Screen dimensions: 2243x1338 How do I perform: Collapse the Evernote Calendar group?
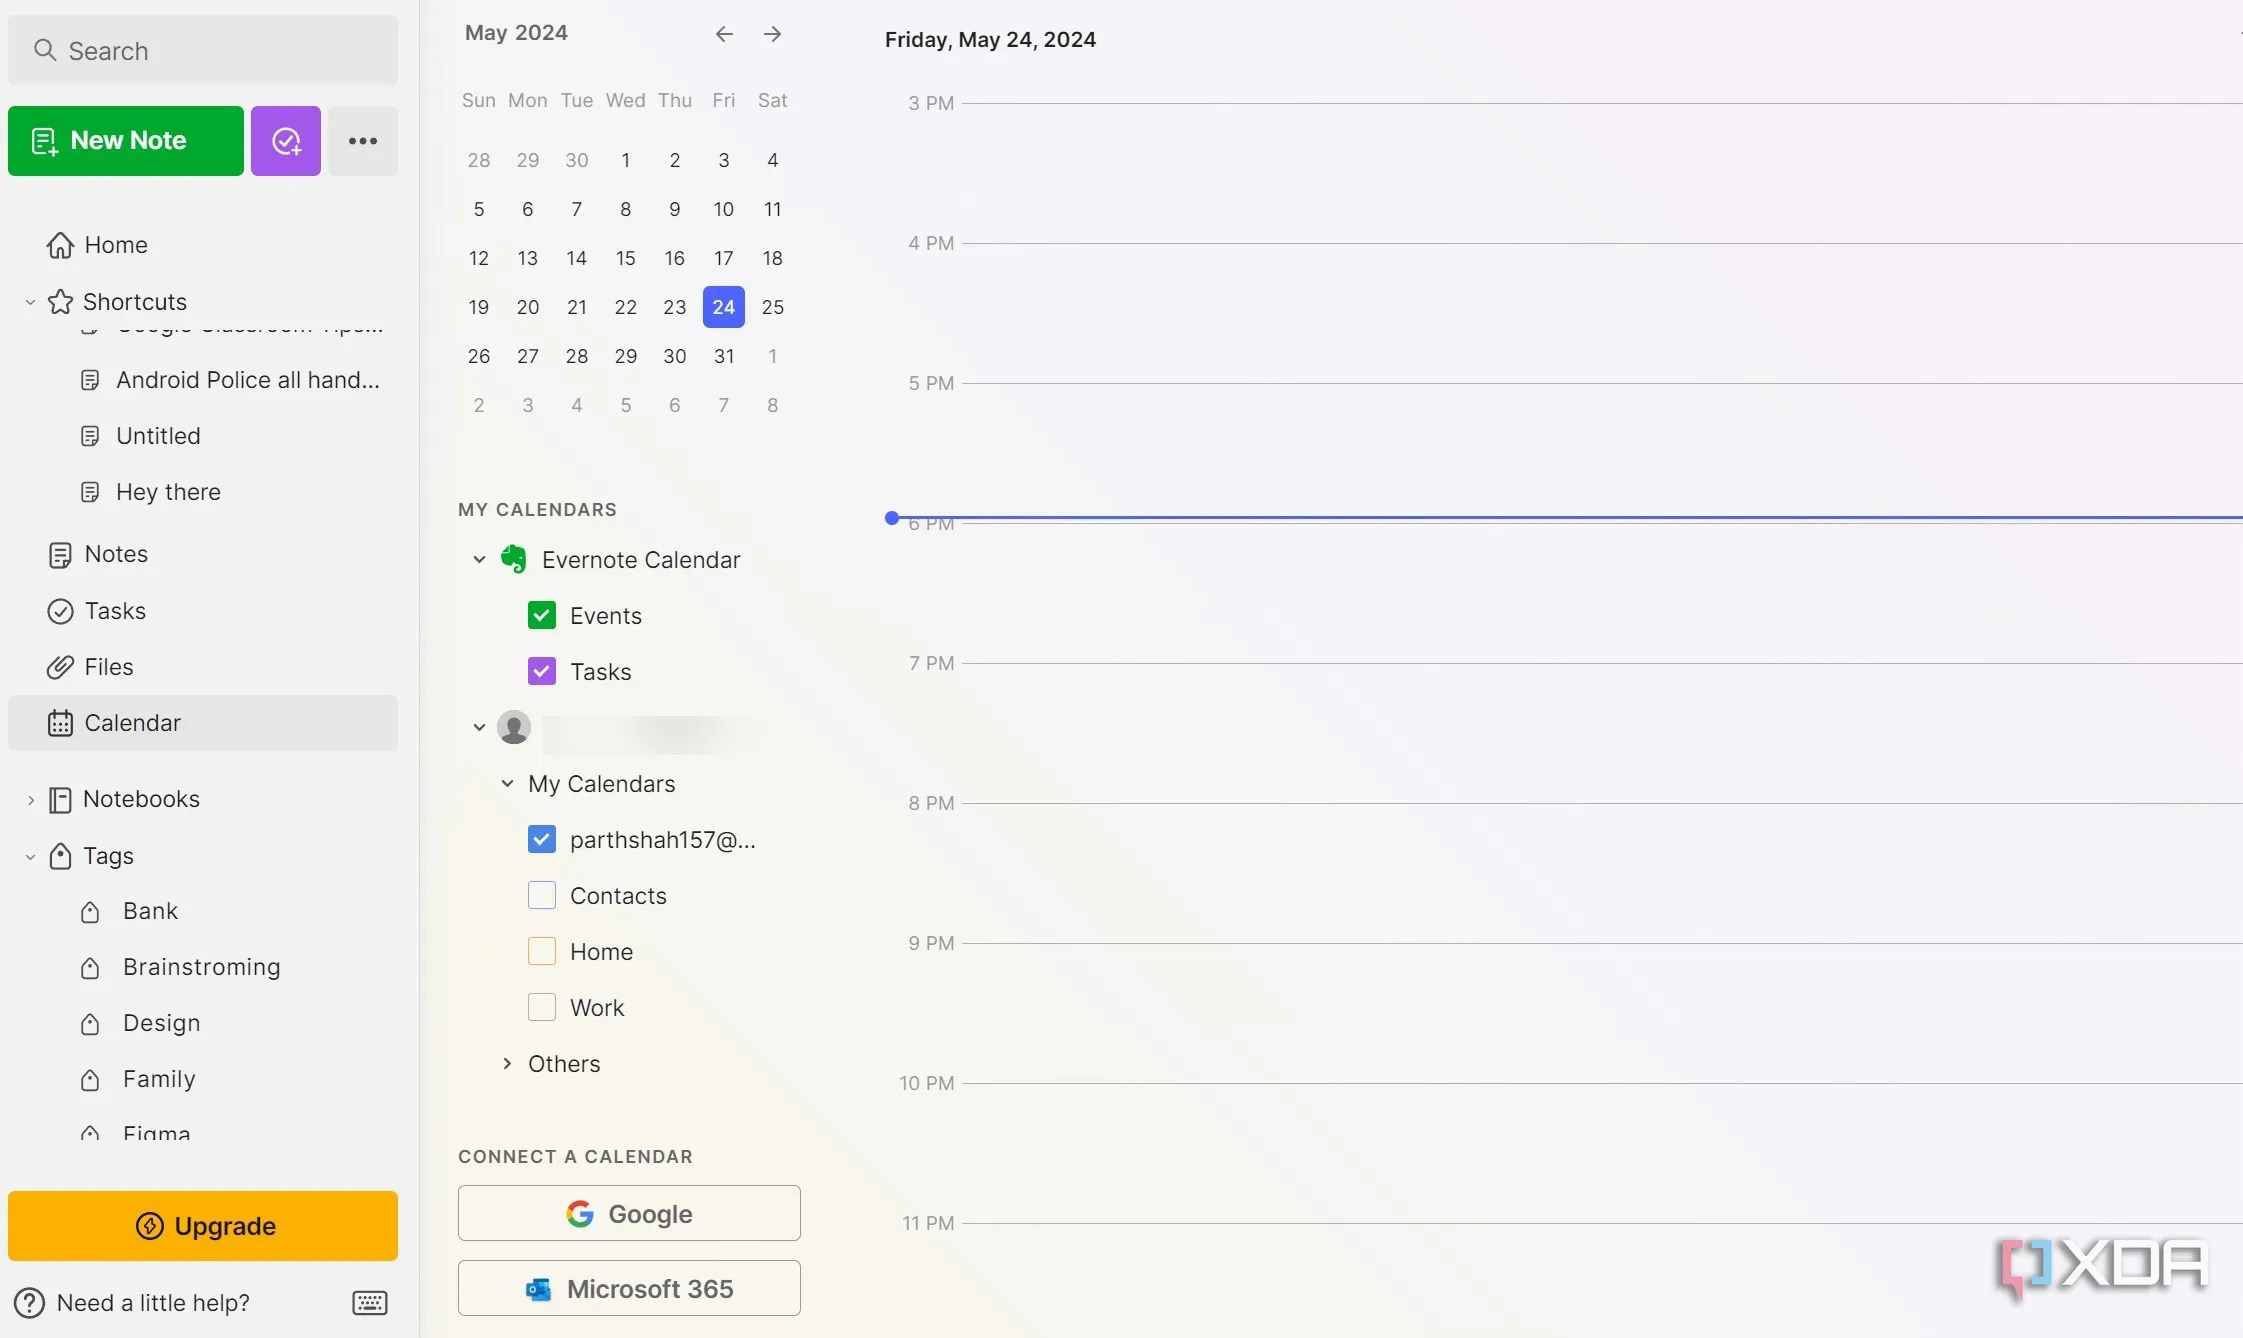click(x=479, y=559)
